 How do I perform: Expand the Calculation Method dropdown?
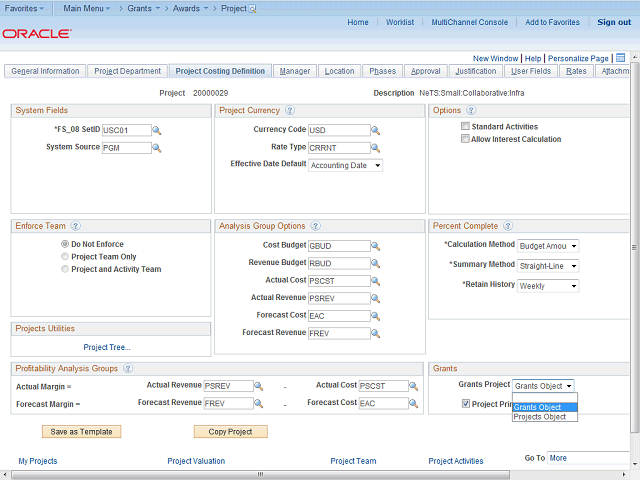click(x=547, y=245)
